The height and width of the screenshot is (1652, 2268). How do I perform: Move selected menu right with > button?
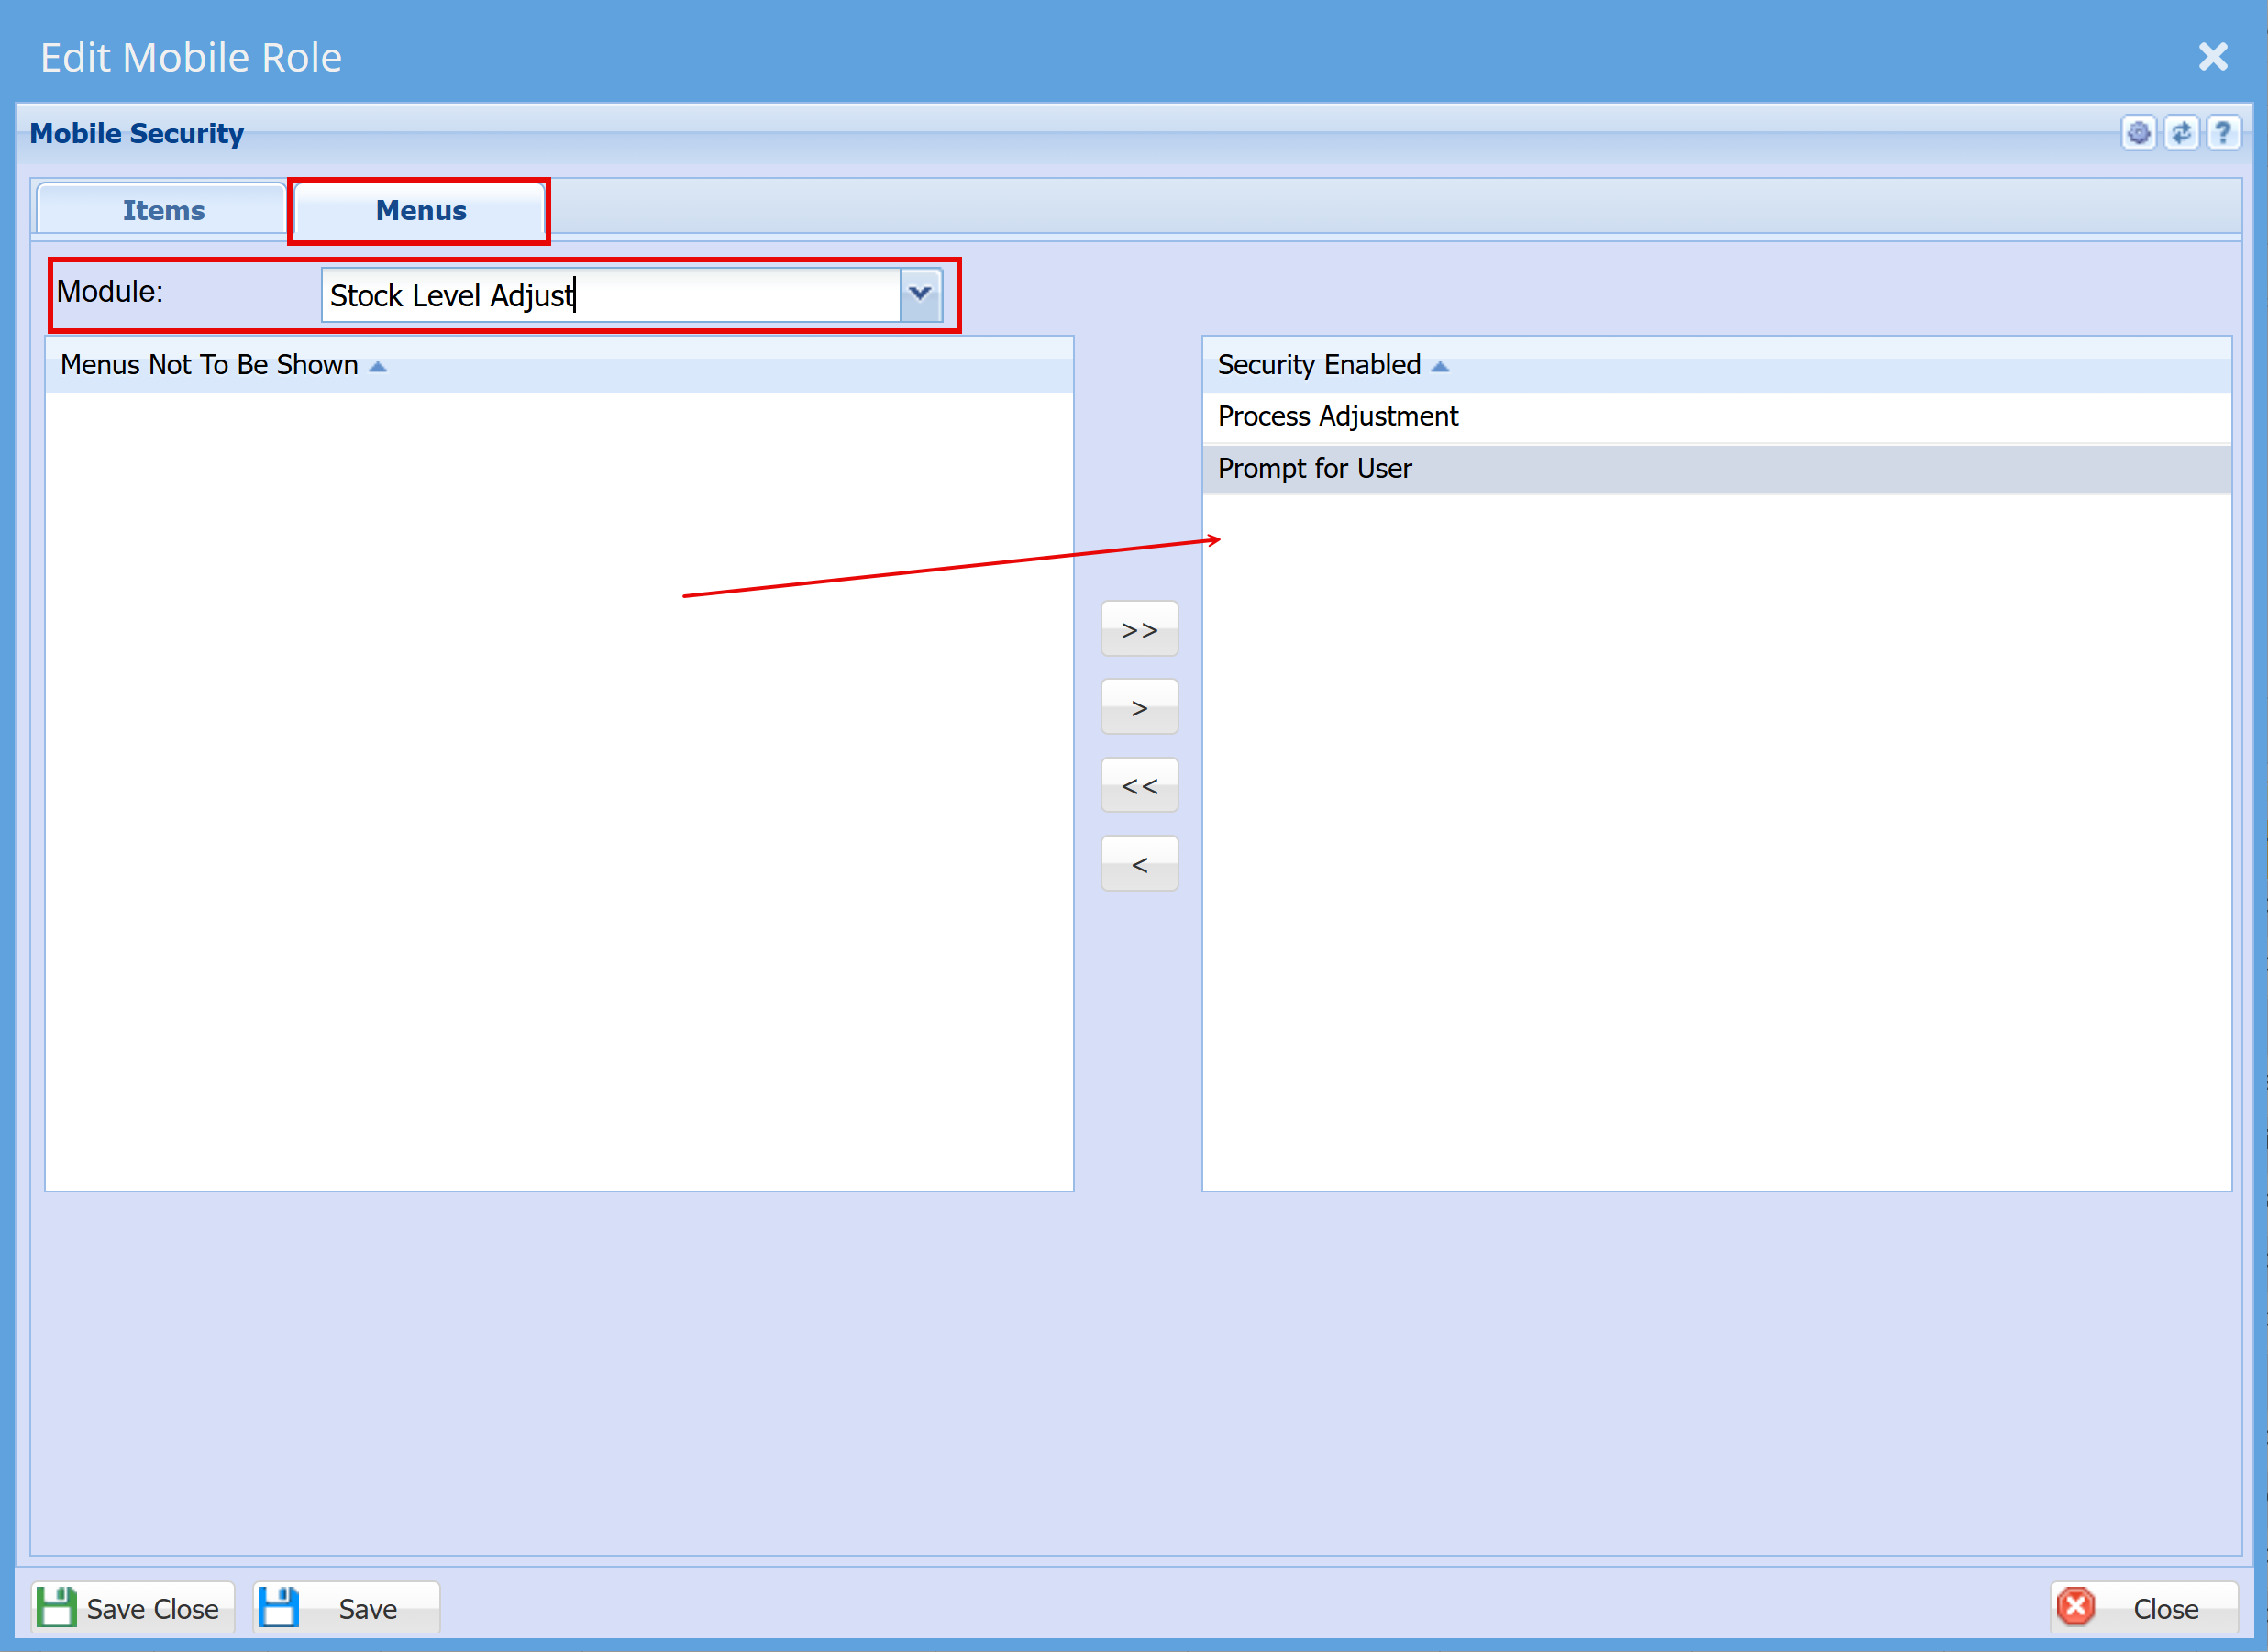tap(1139, 707)
